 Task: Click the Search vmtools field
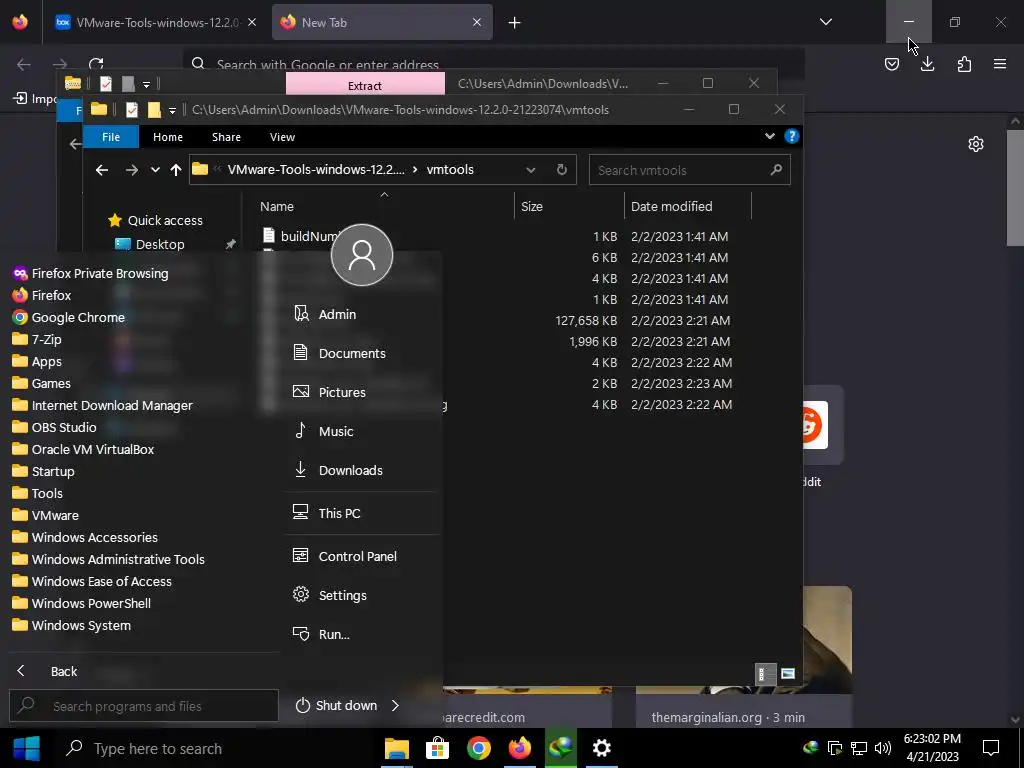pyautogui.click(x=690, y=170)
